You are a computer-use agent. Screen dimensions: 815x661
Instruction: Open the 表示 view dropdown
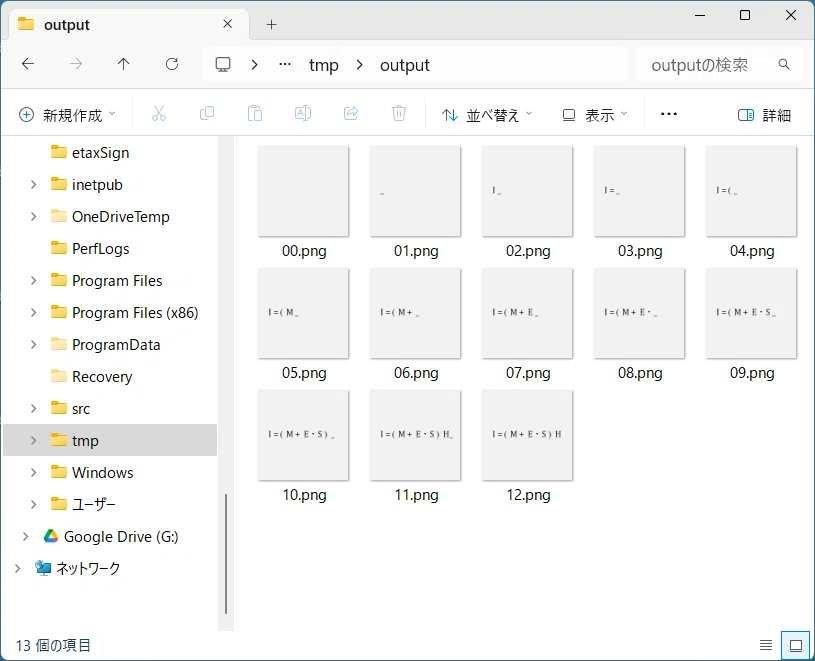click(595, 115)
